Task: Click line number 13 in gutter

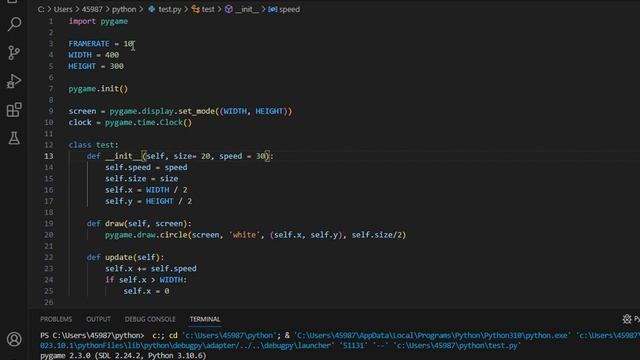Action: pos(49,156)
